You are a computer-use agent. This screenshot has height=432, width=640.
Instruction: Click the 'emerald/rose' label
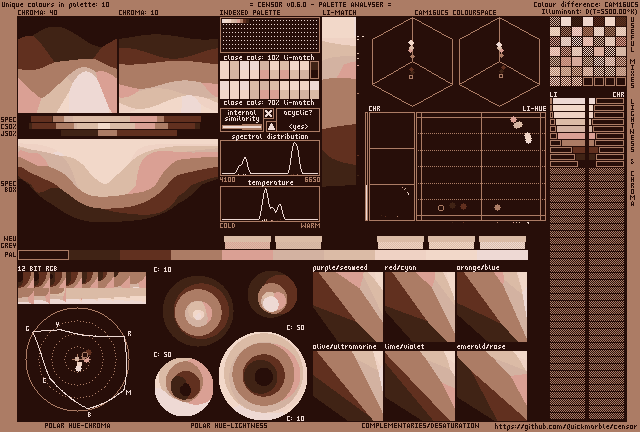[x=481, y=346]
